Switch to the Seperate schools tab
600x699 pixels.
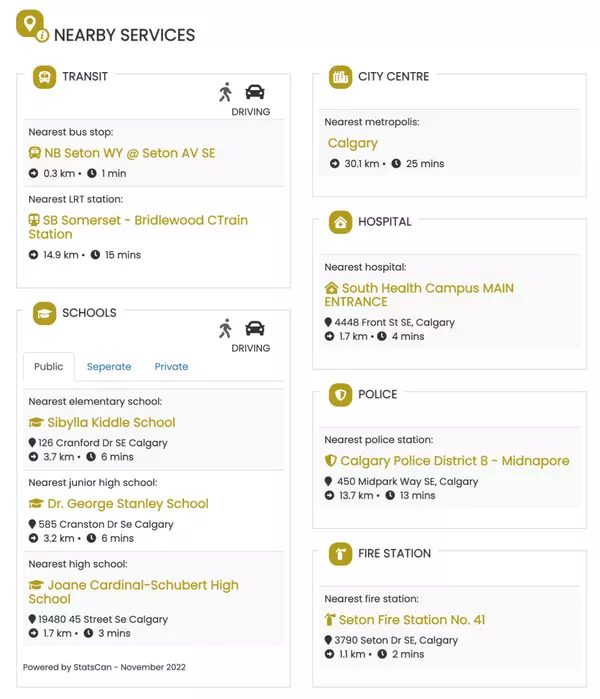click(109, 367)
